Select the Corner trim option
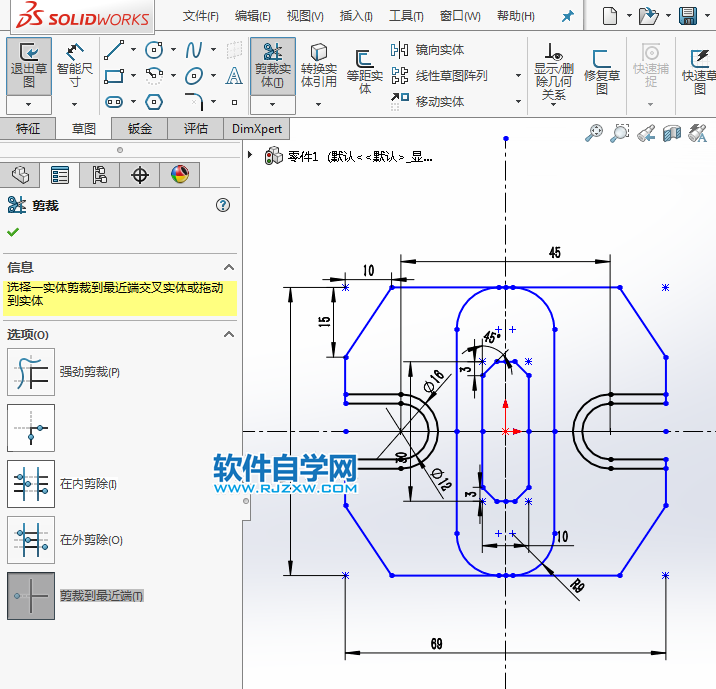 click(x=31, y=428)
